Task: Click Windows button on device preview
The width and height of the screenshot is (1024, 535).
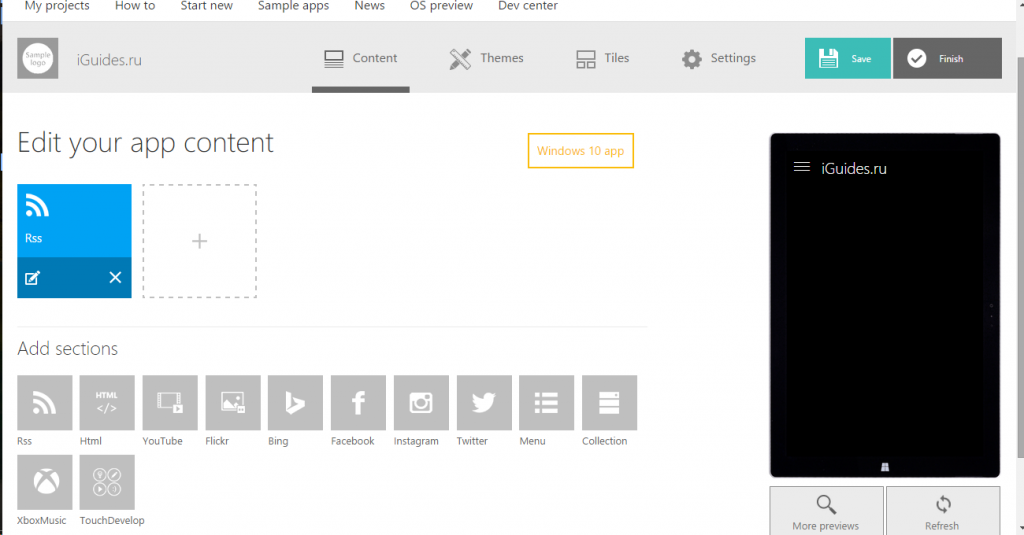Action: (885, 467)
